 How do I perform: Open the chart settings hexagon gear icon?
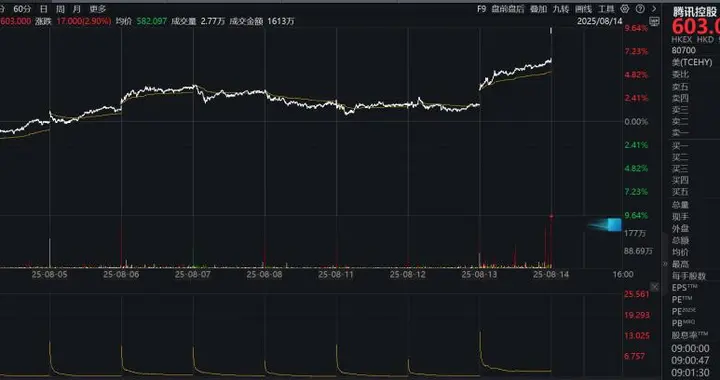coord(624,9)
